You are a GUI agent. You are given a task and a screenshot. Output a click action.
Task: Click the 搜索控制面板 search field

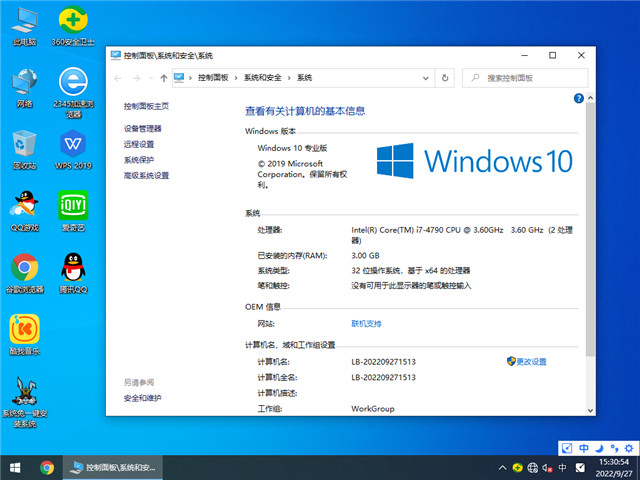point(525,78)
